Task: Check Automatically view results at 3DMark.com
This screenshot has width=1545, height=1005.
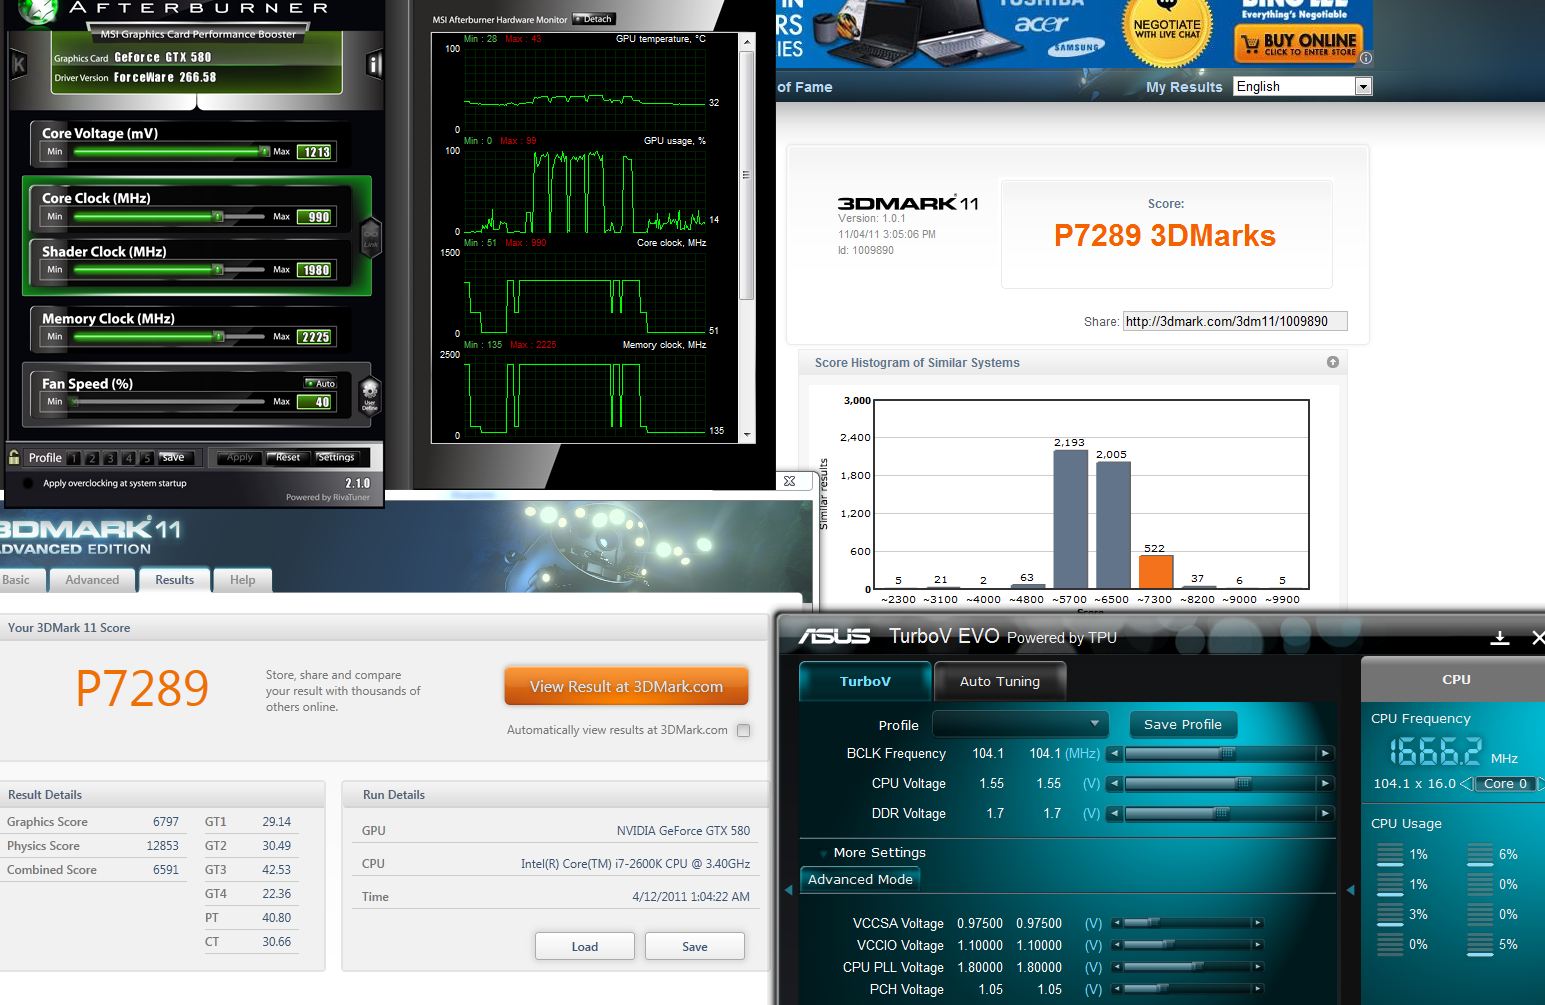Action: click(743, 730)
